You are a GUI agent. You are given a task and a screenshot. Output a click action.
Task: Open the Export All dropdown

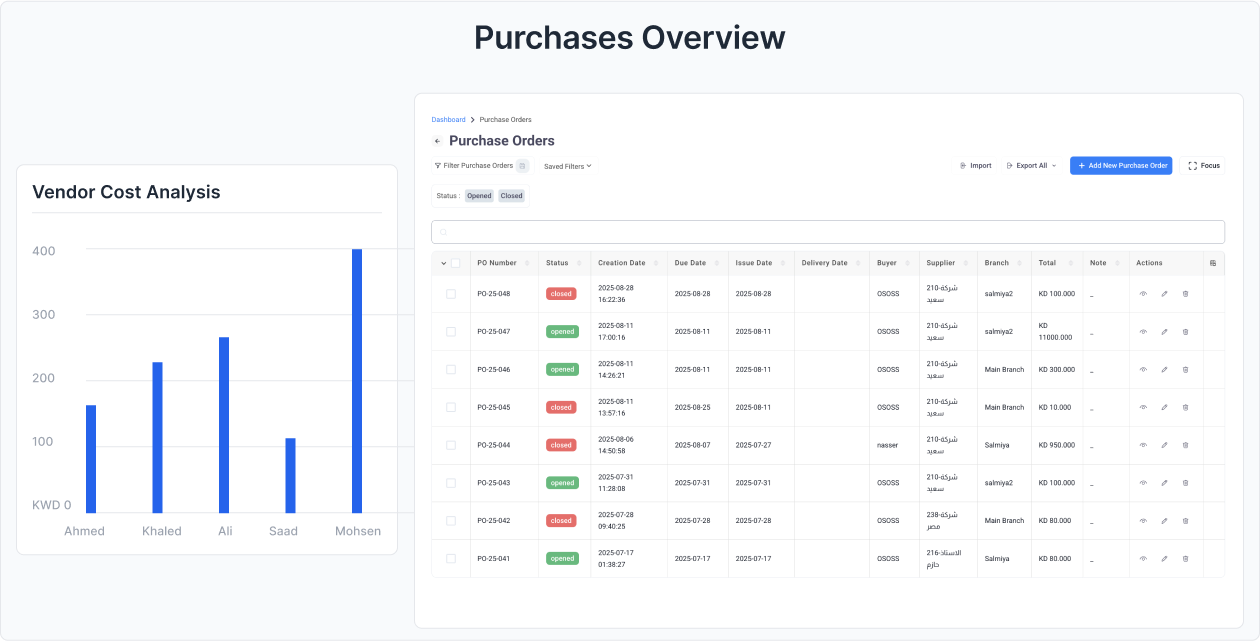coord(1031,166)
